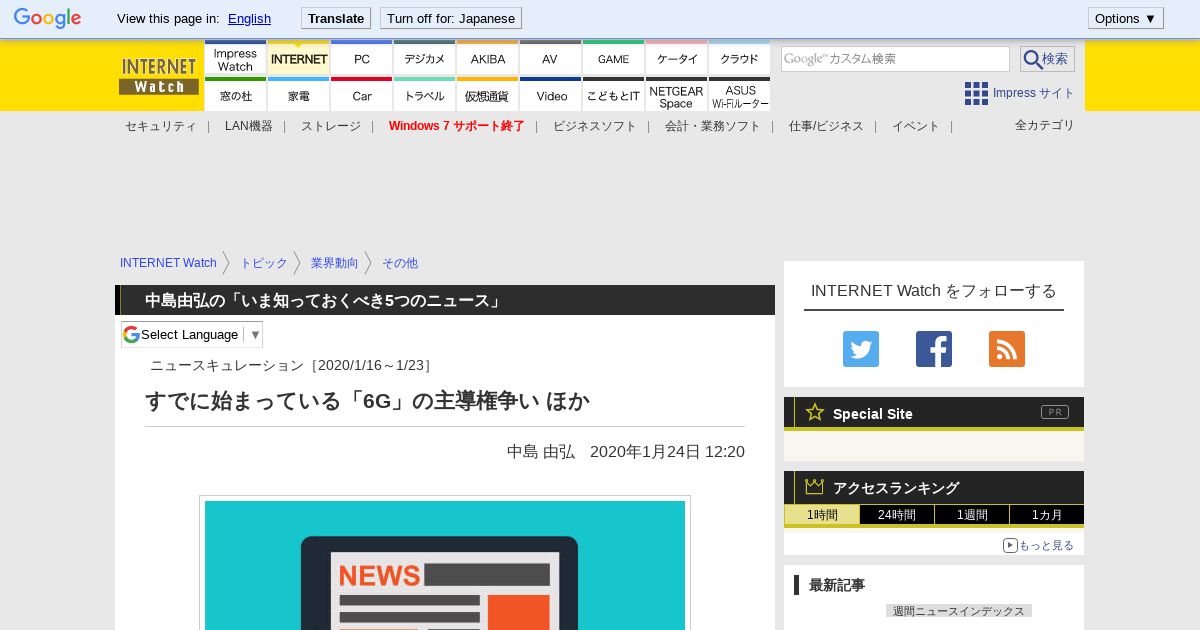Choose English as the page language
Image resolution: width=1200 pixels, height=630 pixels.
pyautogui.click(x=249, y=18)
